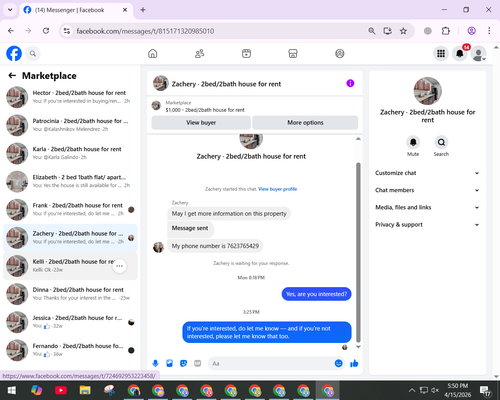Click the $1,000 2bed/2bath listing text

[x=205, y=110]
